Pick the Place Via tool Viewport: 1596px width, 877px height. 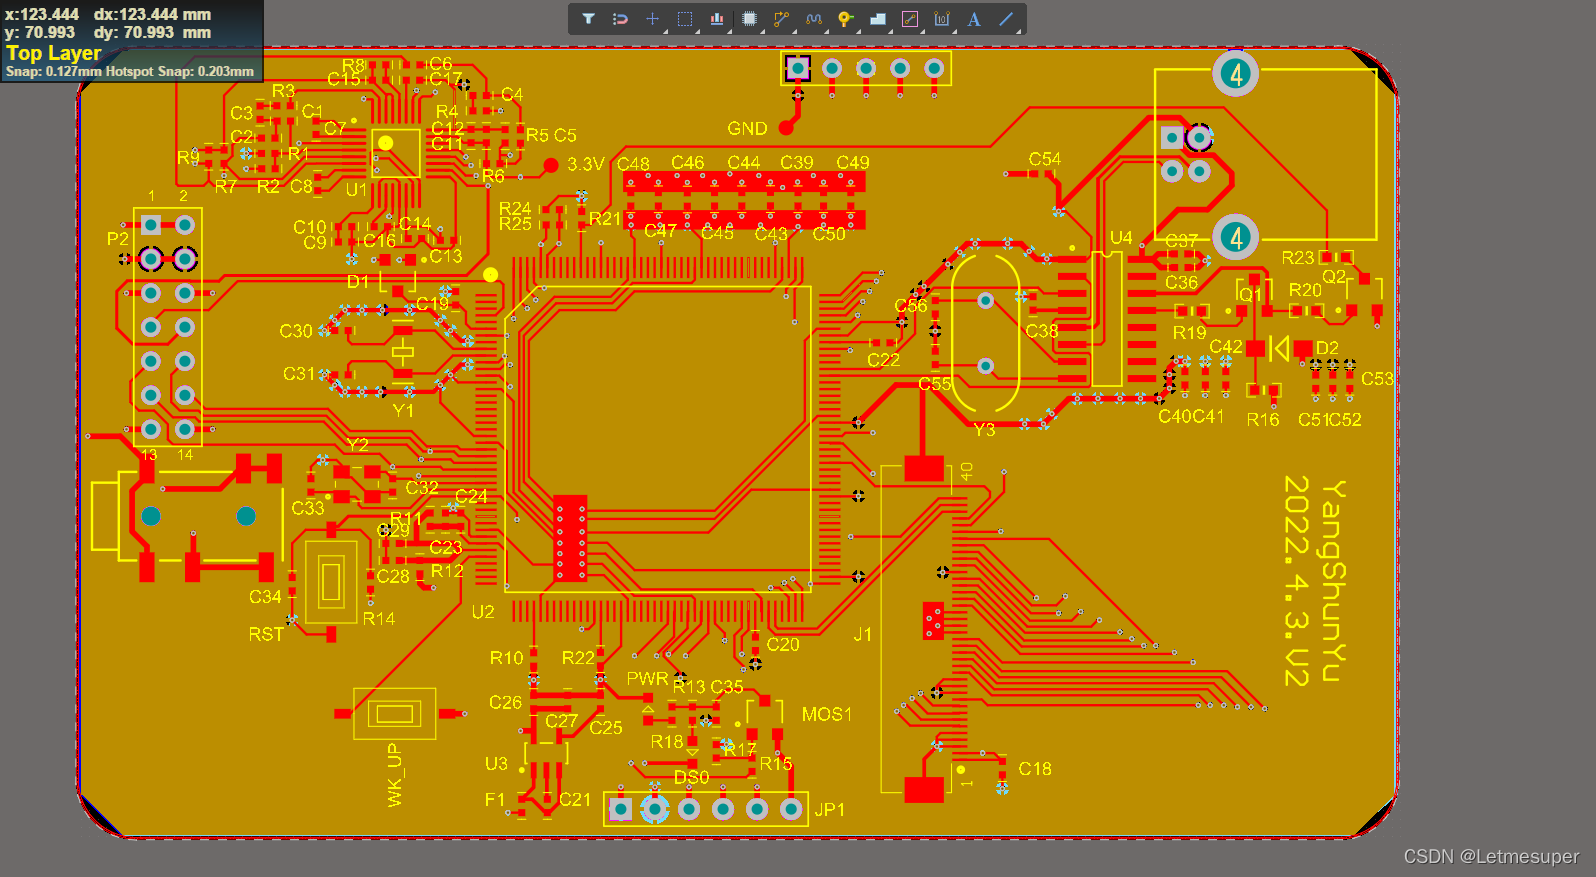845,19
